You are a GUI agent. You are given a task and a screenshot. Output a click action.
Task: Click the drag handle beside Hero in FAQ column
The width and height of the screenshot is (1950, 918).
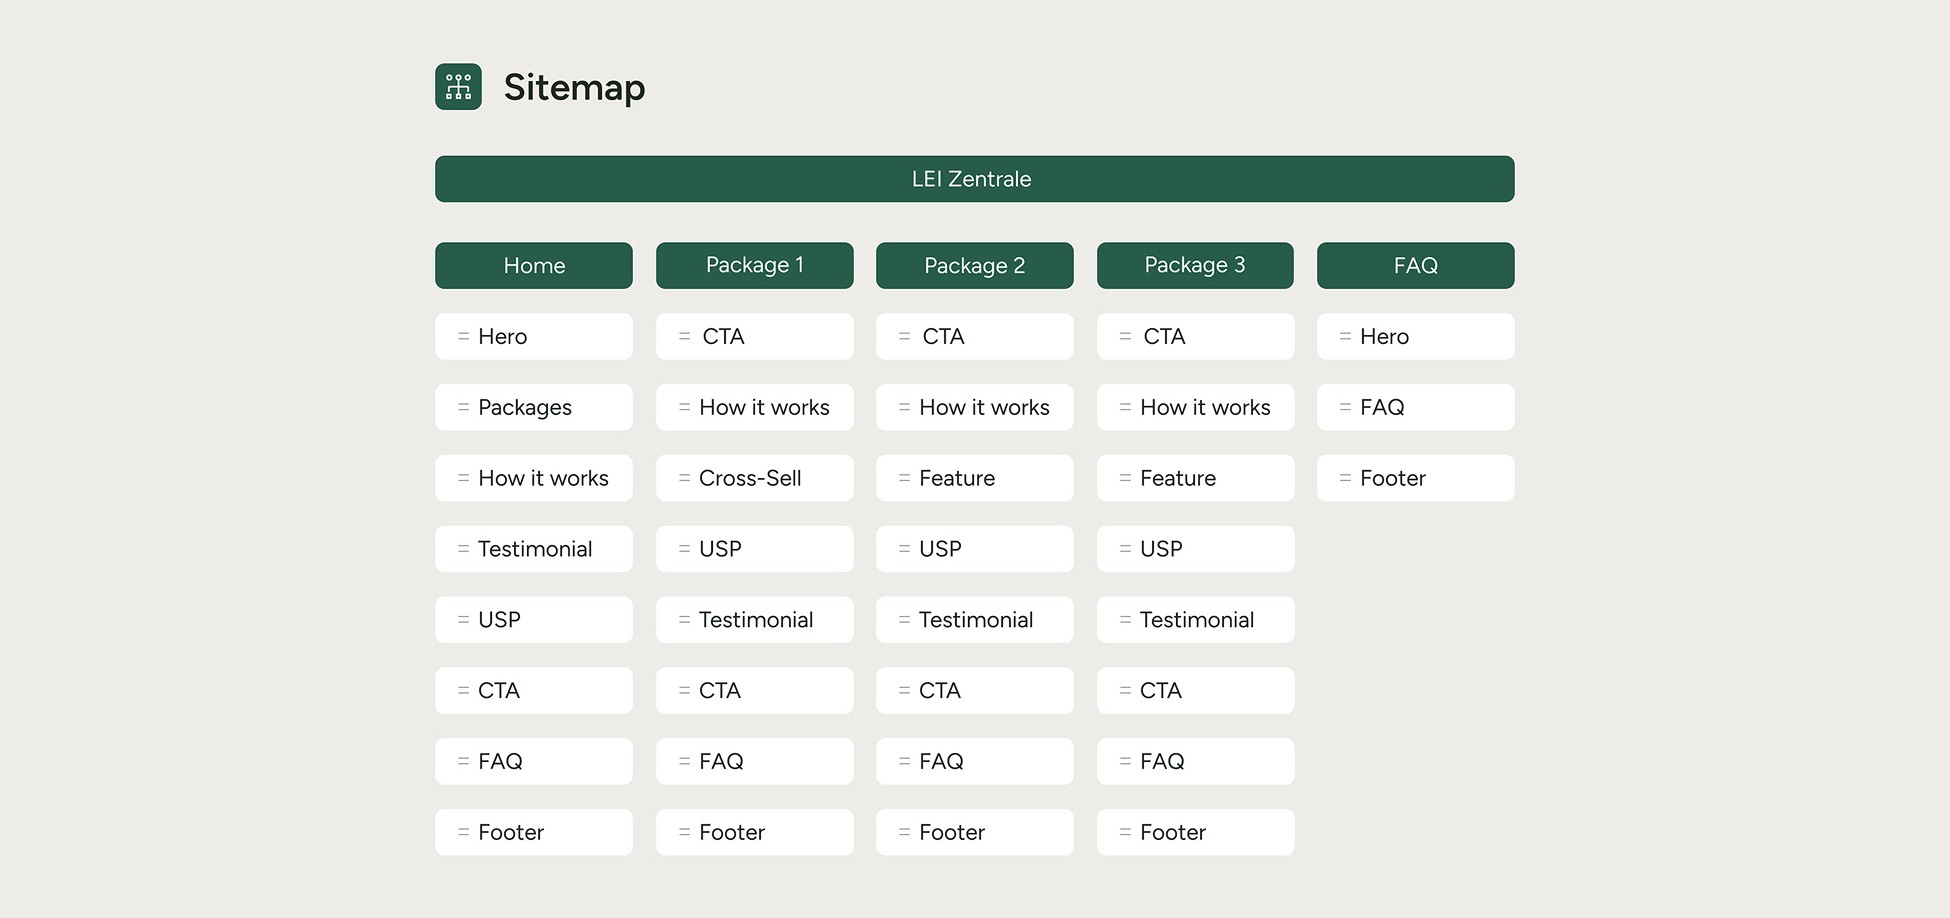click(1345, 336)
